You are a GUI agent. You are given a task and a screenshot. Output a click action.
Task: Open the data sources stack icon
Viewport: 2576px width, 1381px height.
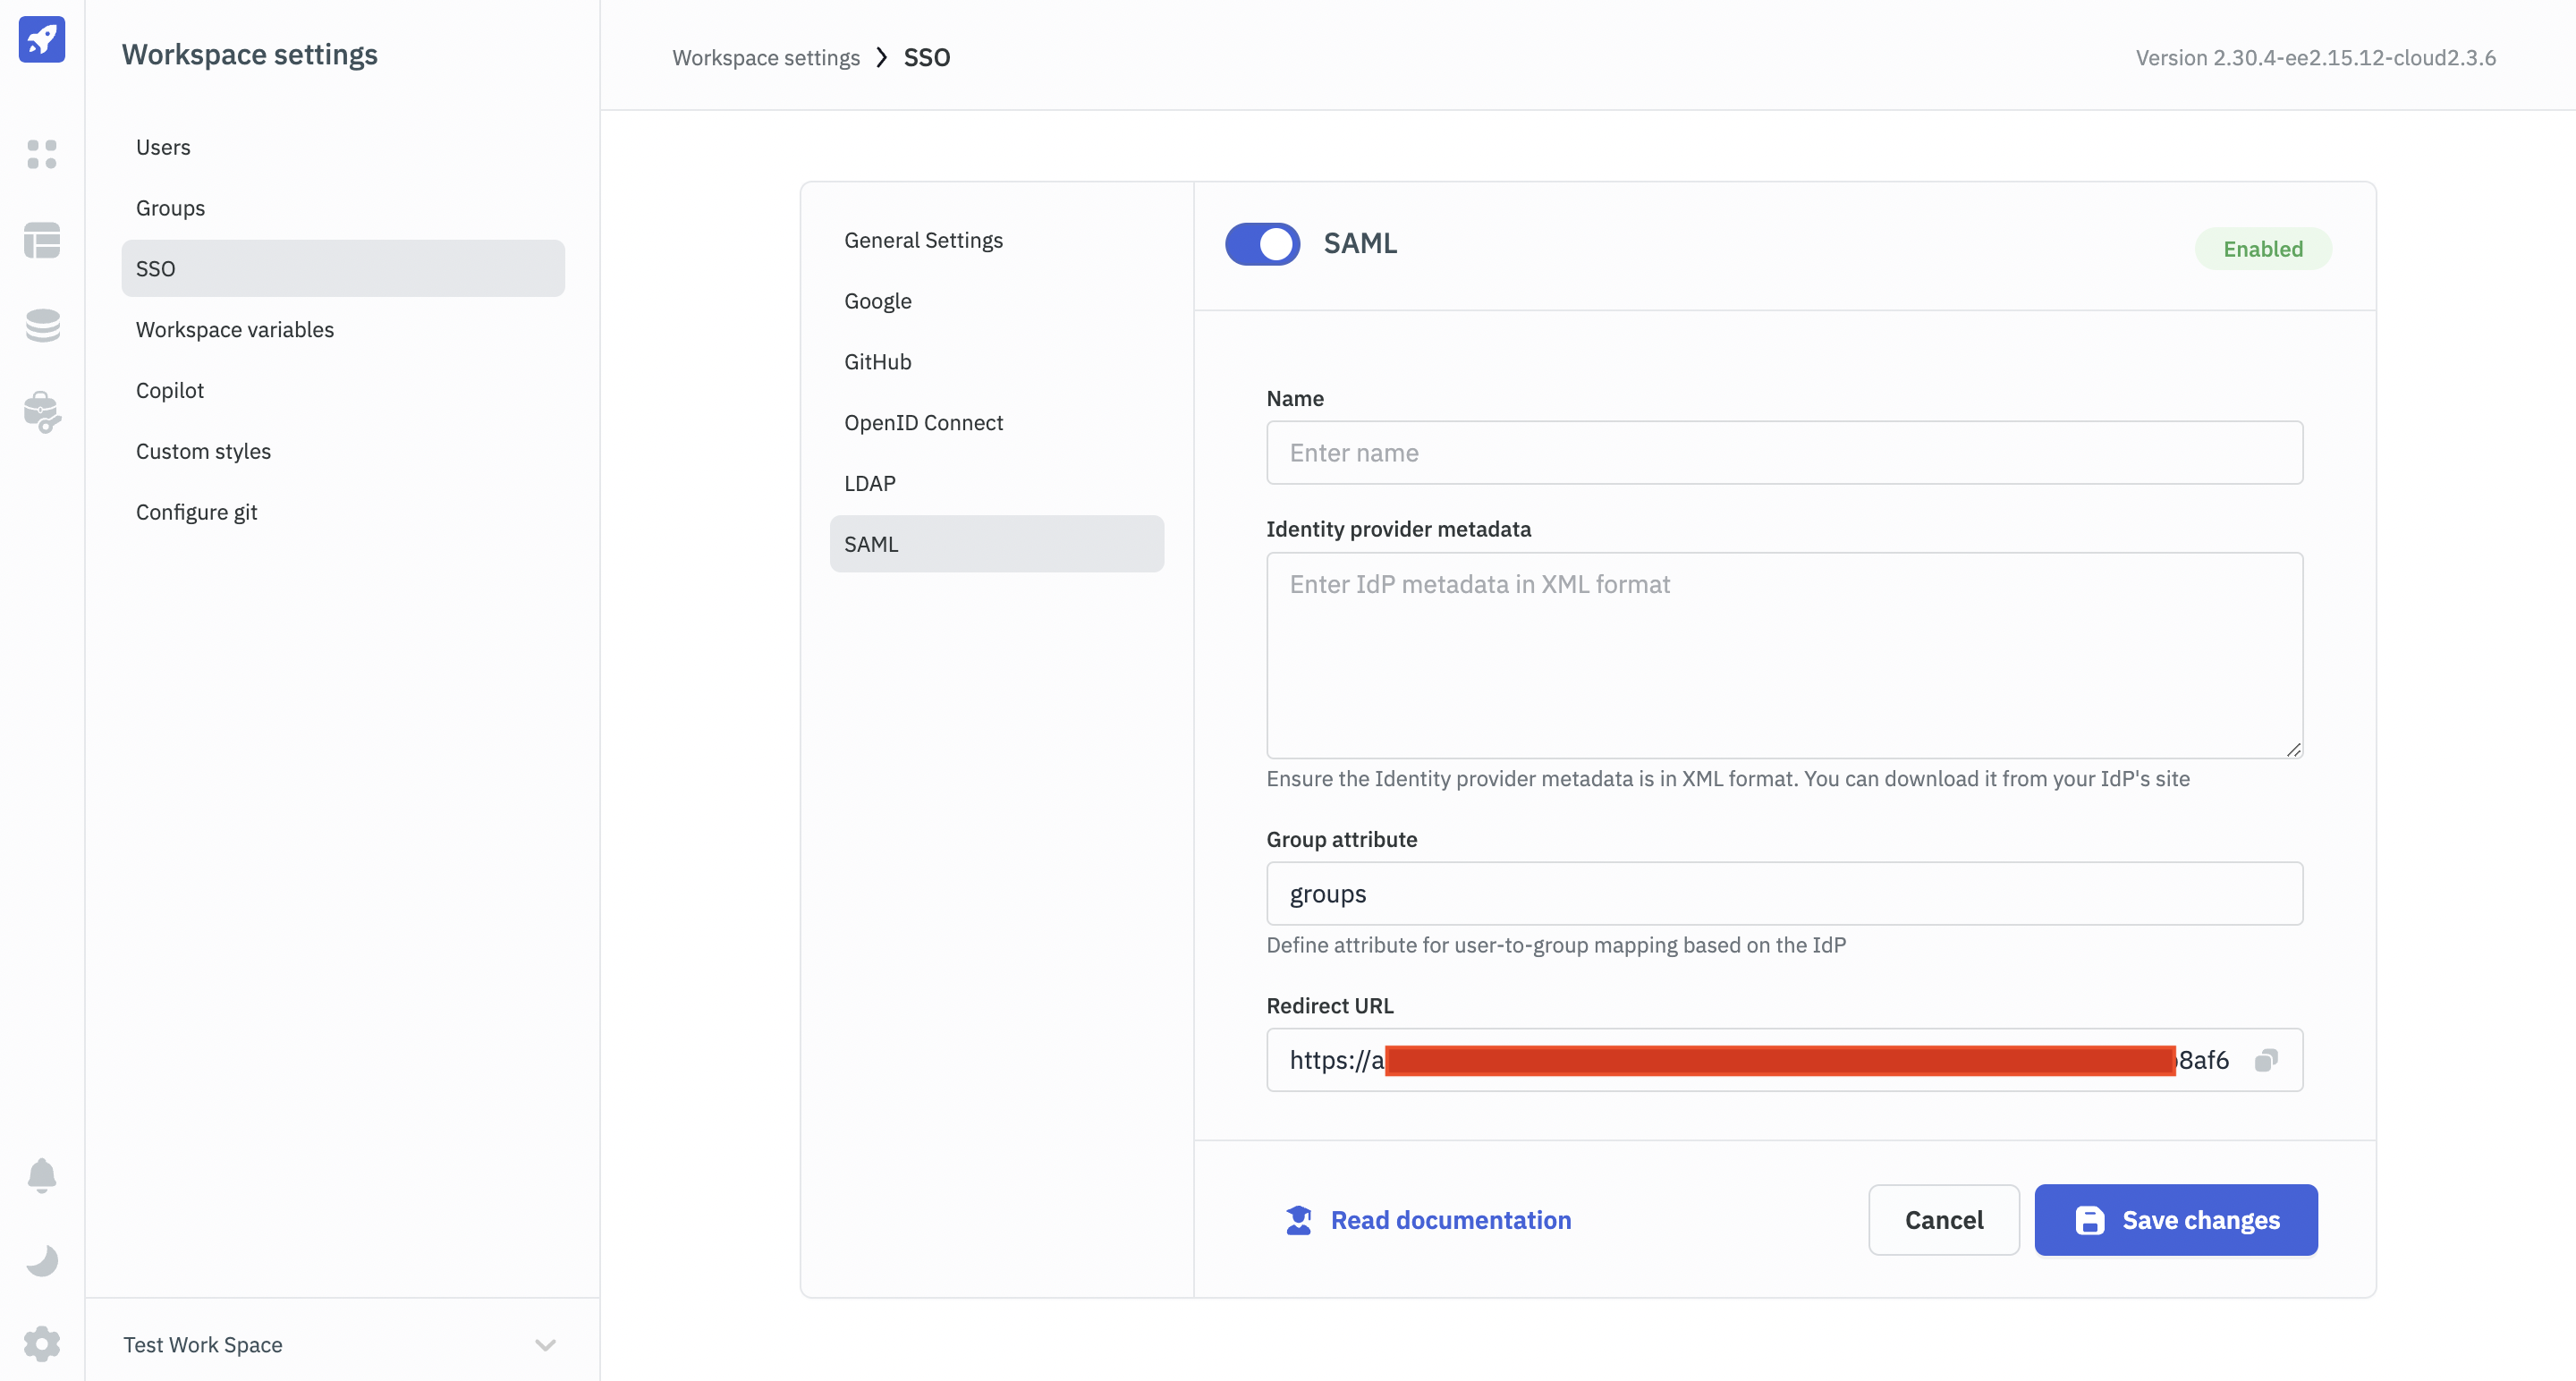click(x=41, y=325)
